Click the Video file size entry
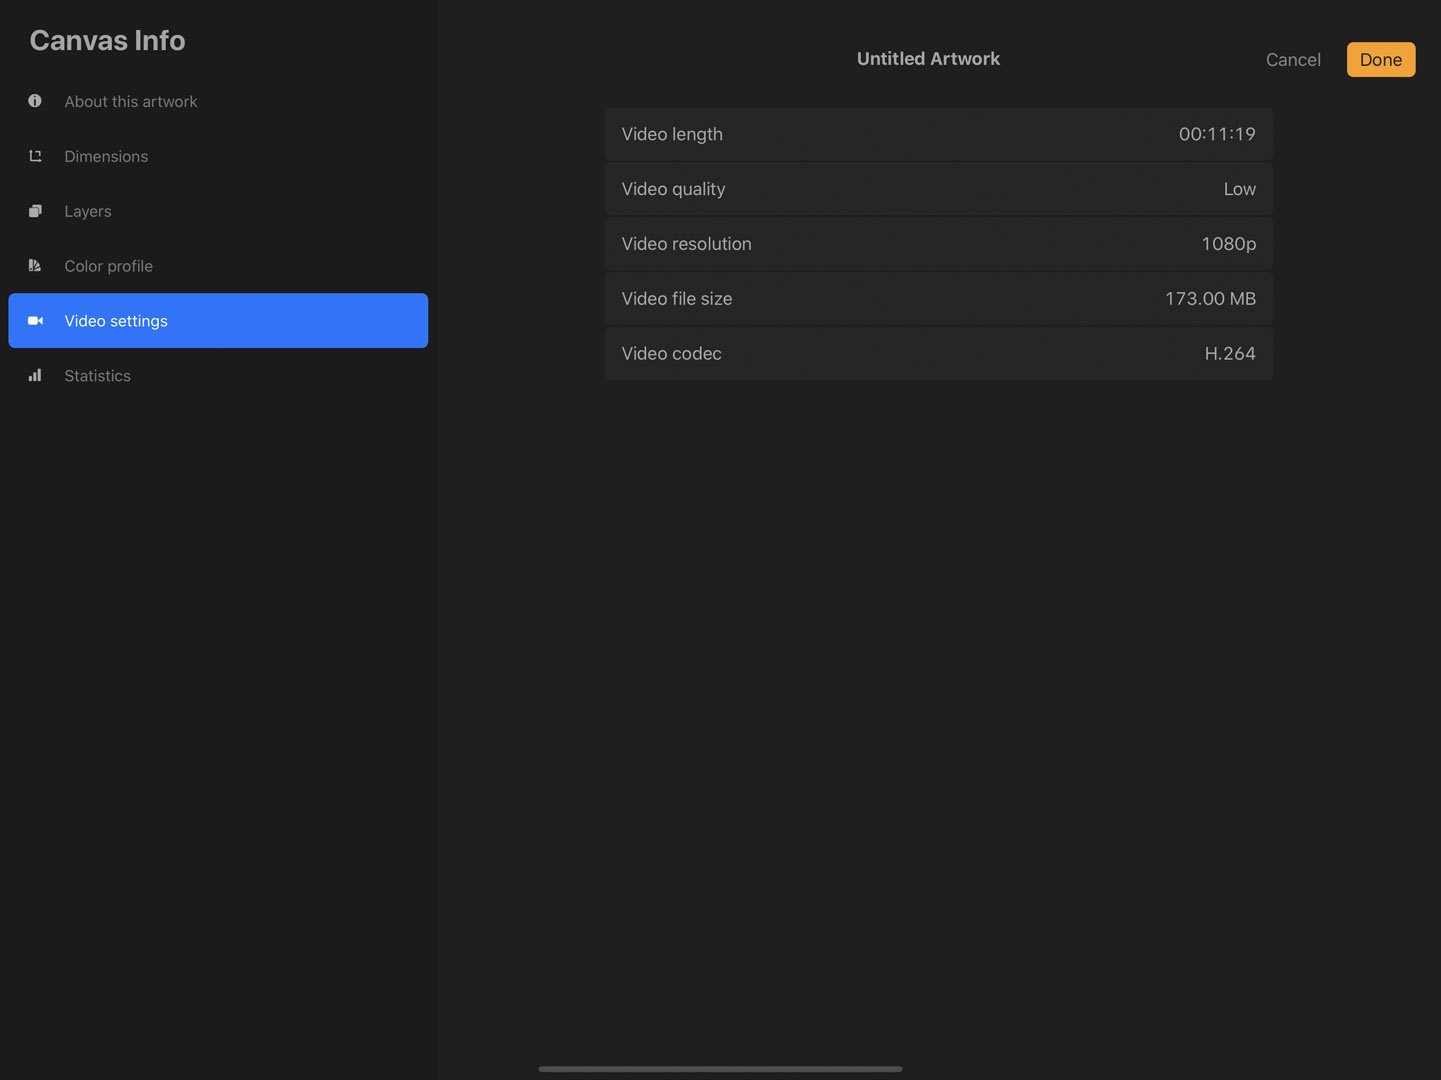Image resolution: width=1441 pixels, height=1080 pixels. click(938, 298)
